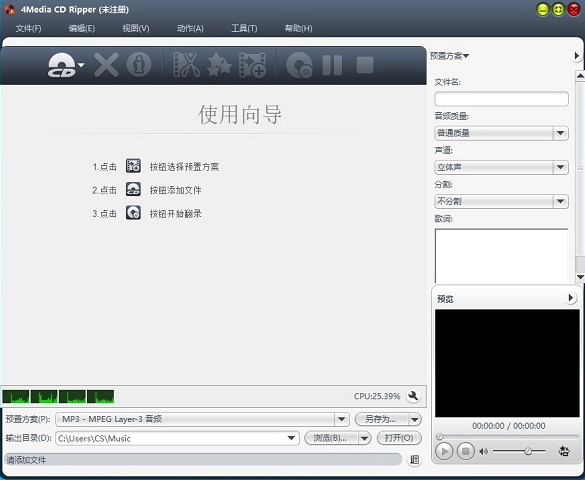Image resolution: width=585 pixels, height=480 pixels.
Task: Open the 动作(A) menu
Action: 190,28
